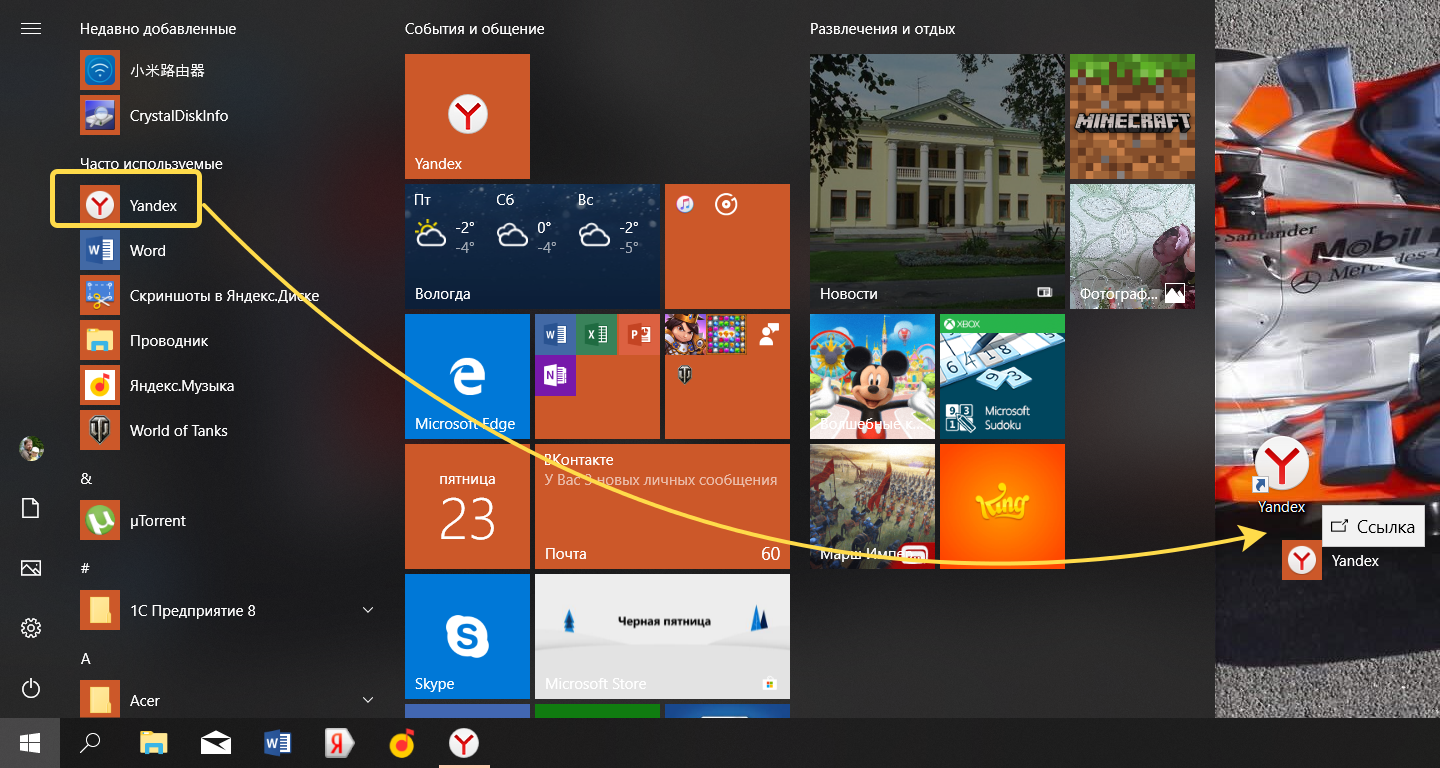Open Mail on the taskbar
Image resolution: width=1440 pixels, height=768 pixels.
(215, 742)
